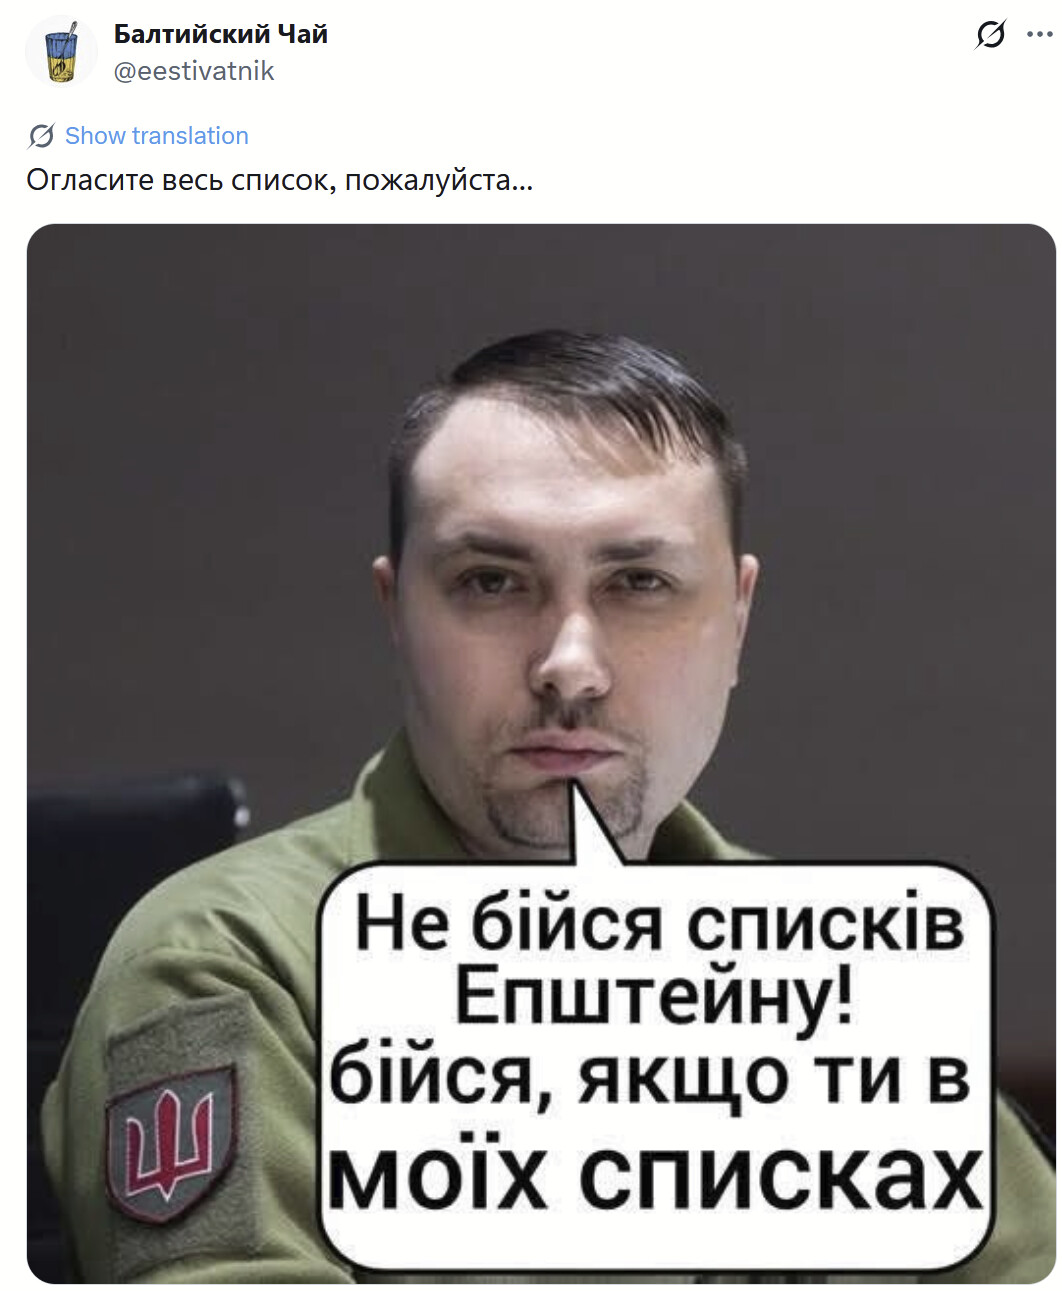Visit the @eestivatnik handle

(x=194, y=71)
